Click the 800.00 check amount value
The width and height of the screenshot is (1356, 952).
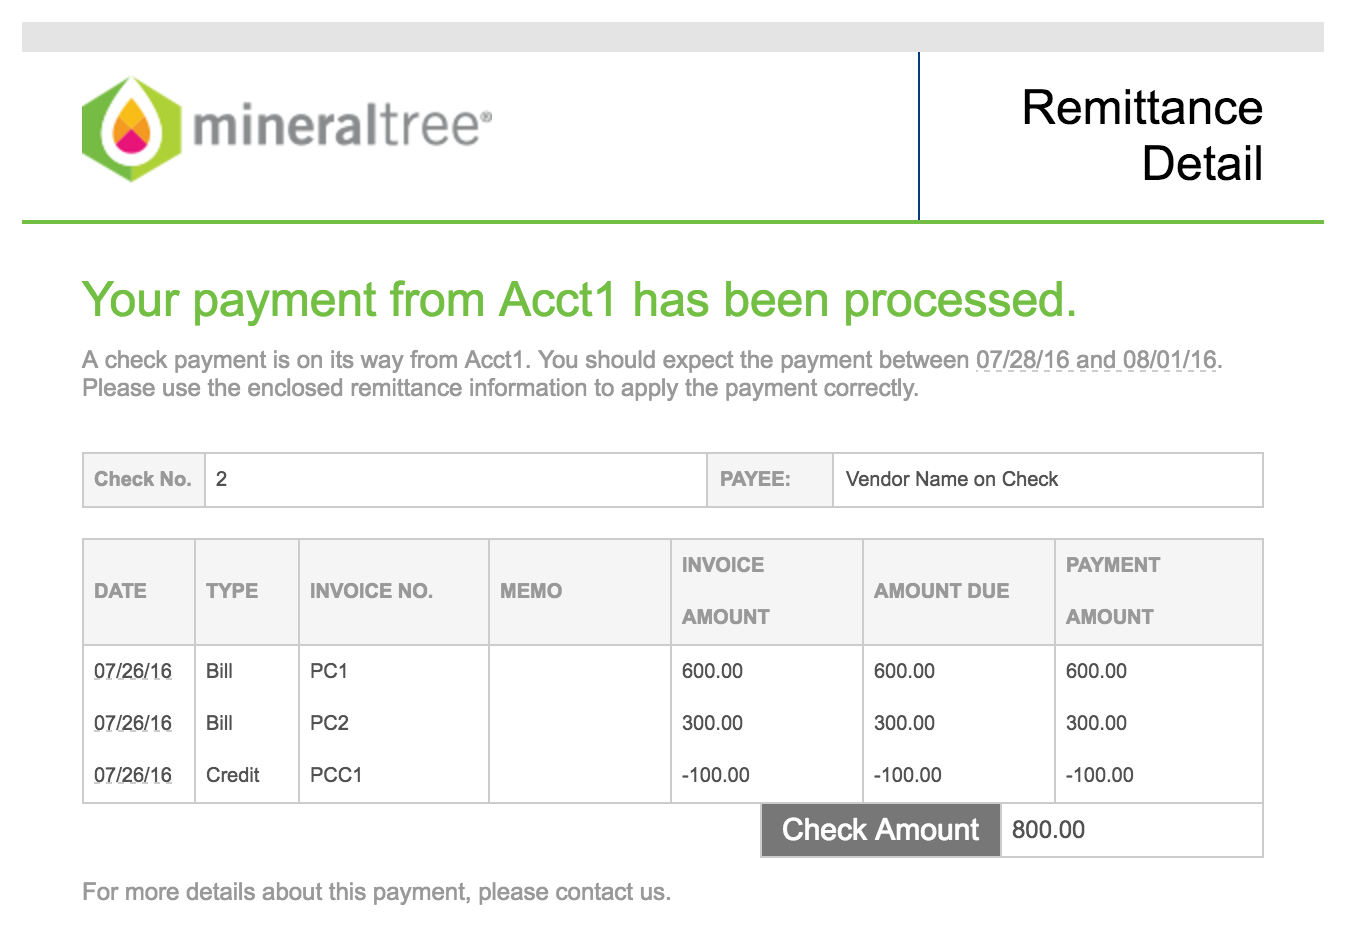[1048, 830]
